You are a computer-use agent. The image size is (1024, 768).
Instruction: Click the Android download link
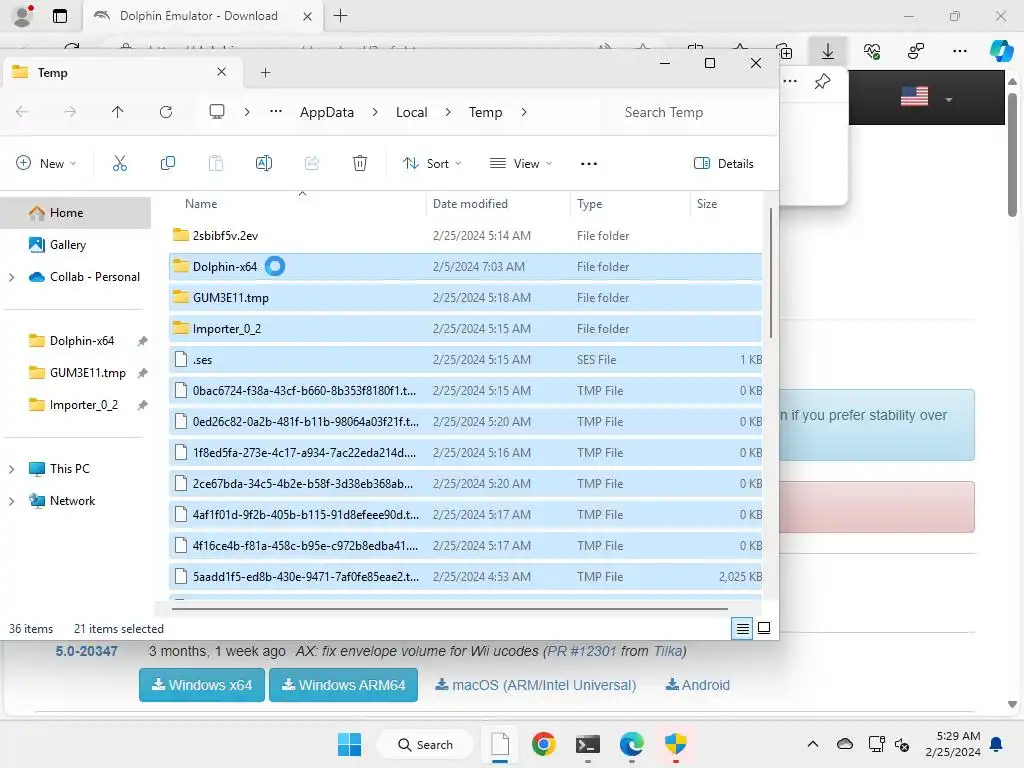pyautogui.click(x=697, y=685)
